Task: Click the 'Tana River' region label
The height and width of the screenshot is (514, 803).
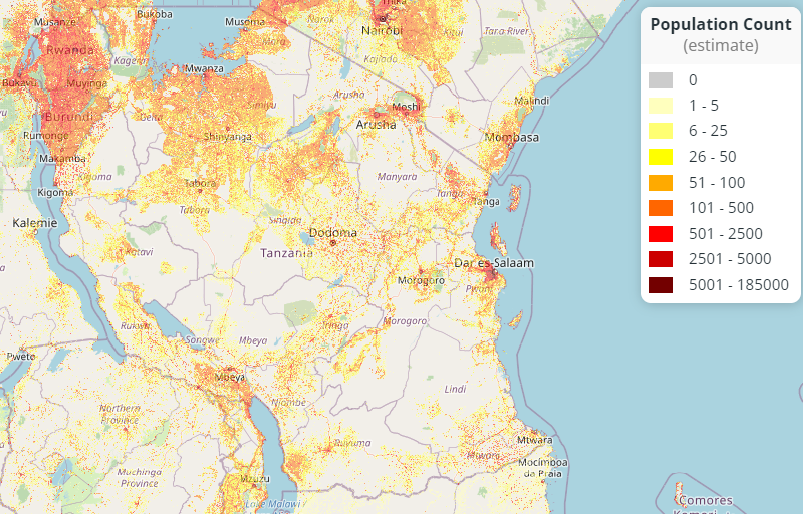Action: (x=506, y=31)
